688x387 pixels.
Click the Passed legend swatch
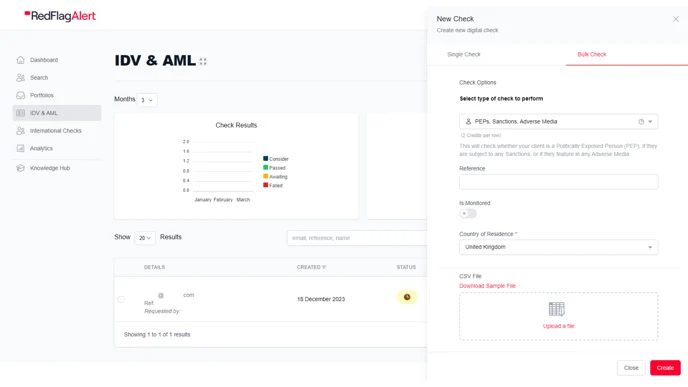pyautogui.click(x=265, y=167)
